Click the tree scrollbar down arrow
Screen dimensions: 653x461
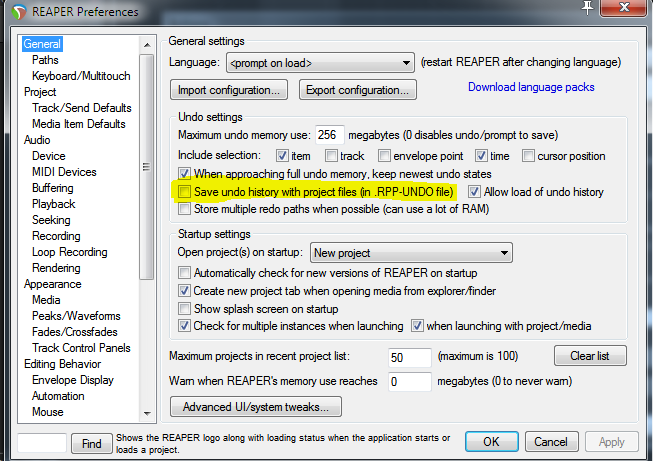coord(147,414)
